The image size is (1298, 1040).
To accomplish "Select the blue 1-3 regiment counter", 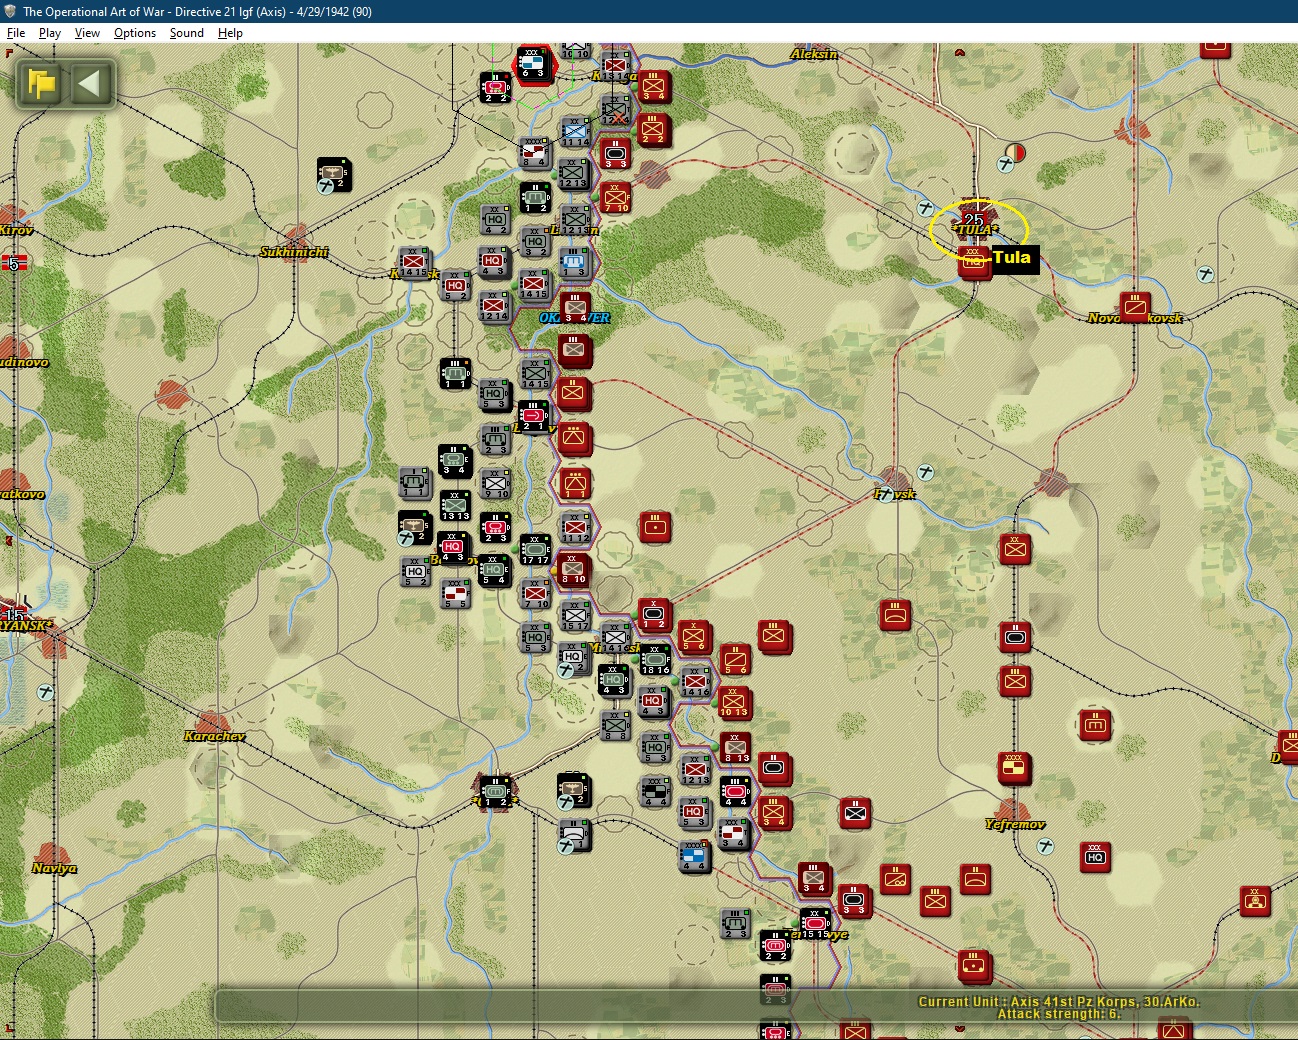I will (x=575, y=262).
